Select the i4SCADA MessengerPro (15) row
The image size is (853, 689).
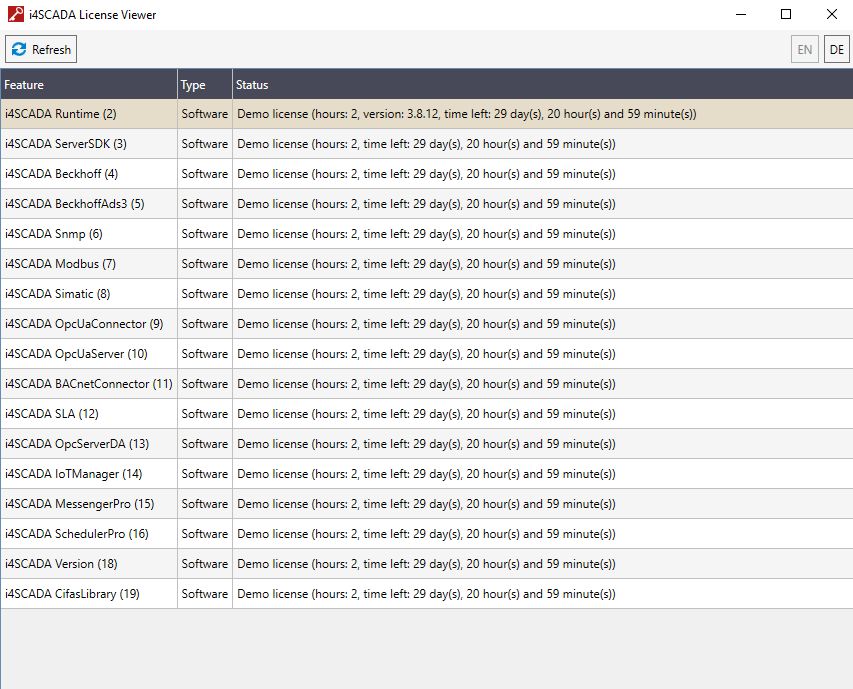tap(426, 504)
